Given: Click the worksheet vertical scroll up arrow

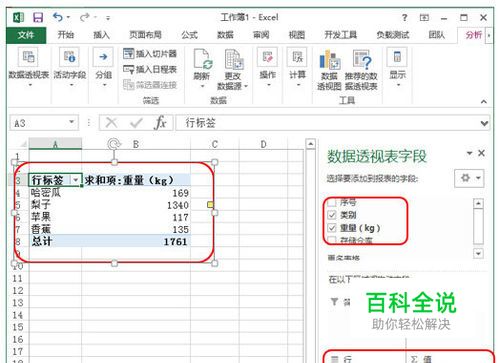Looking at the screenshot, I should click(310, 144).
